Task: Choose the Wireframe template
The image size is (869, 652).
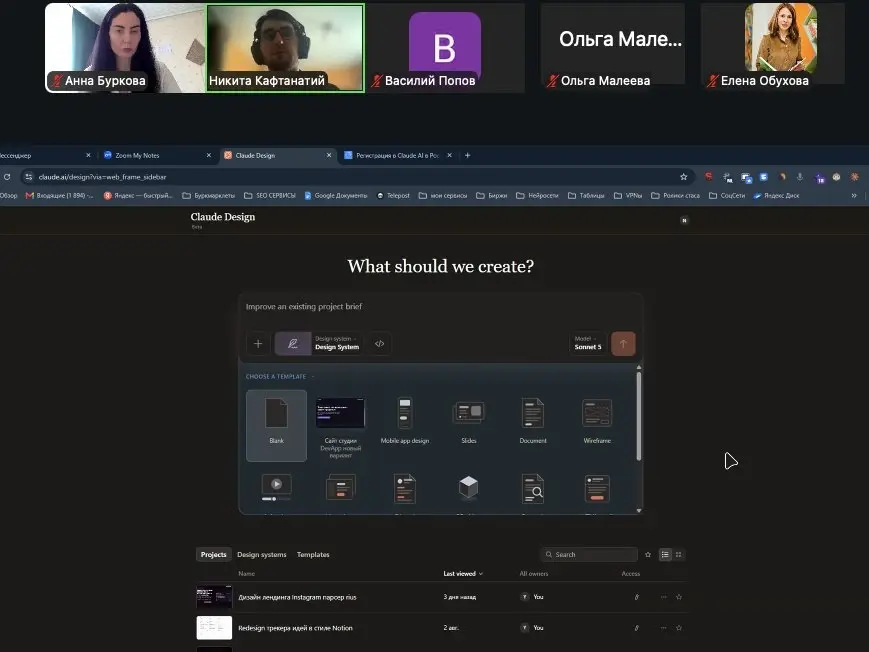Action: (597, 421)
